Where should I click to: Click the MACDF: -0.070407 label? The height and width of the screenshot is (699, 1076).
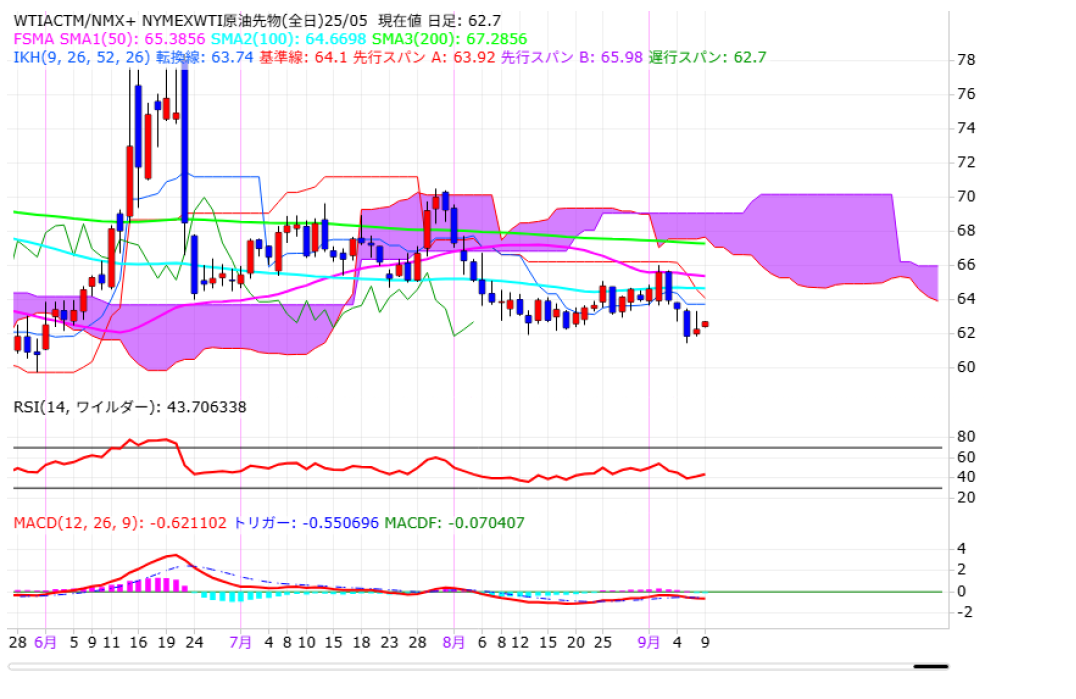[454, 523]
